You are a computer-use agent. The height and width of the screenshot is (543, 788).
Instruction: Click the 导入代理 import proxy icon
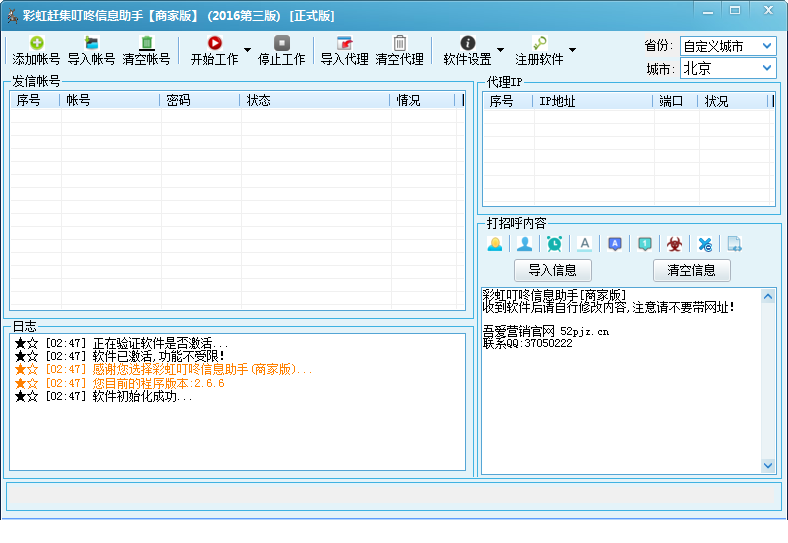(345, 43)
